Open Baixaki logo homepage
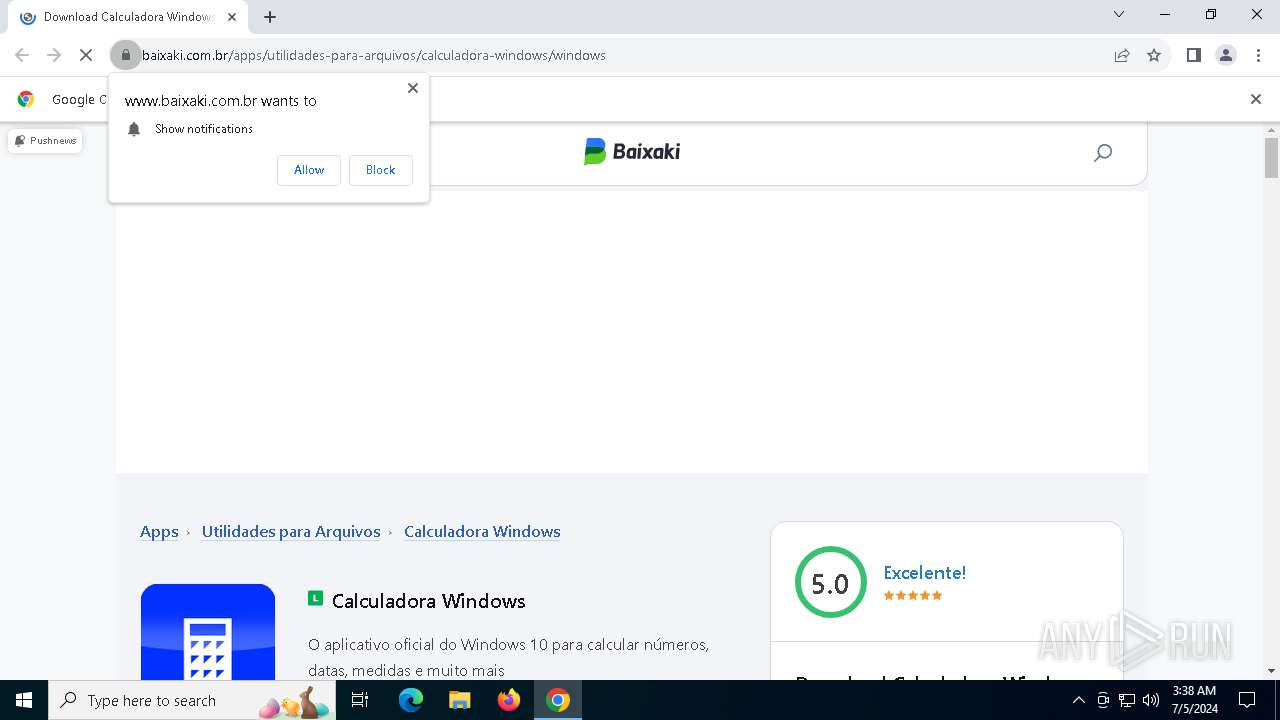Image resolution: width=1280 pixels, height=720 pixels. [x=632, y=151]
